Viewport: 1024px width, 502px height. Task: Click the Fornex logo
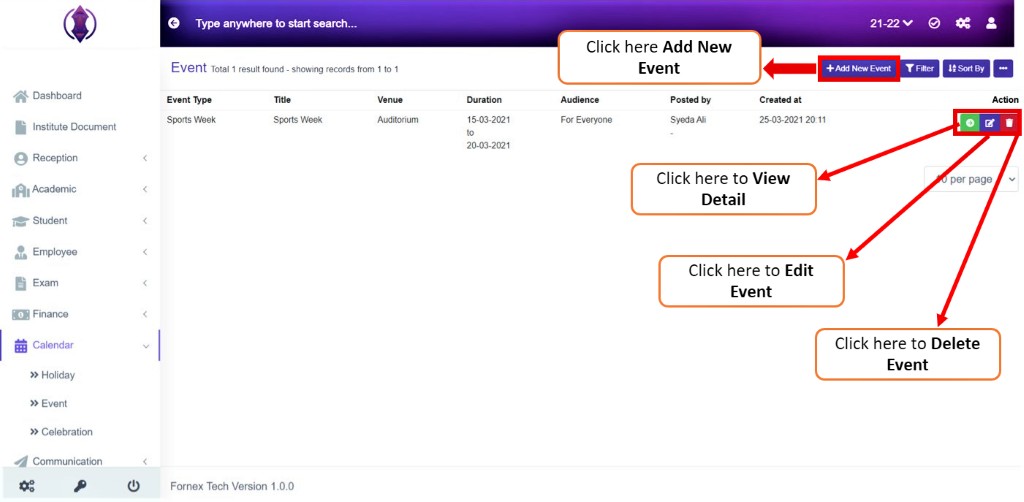(79, 24)
